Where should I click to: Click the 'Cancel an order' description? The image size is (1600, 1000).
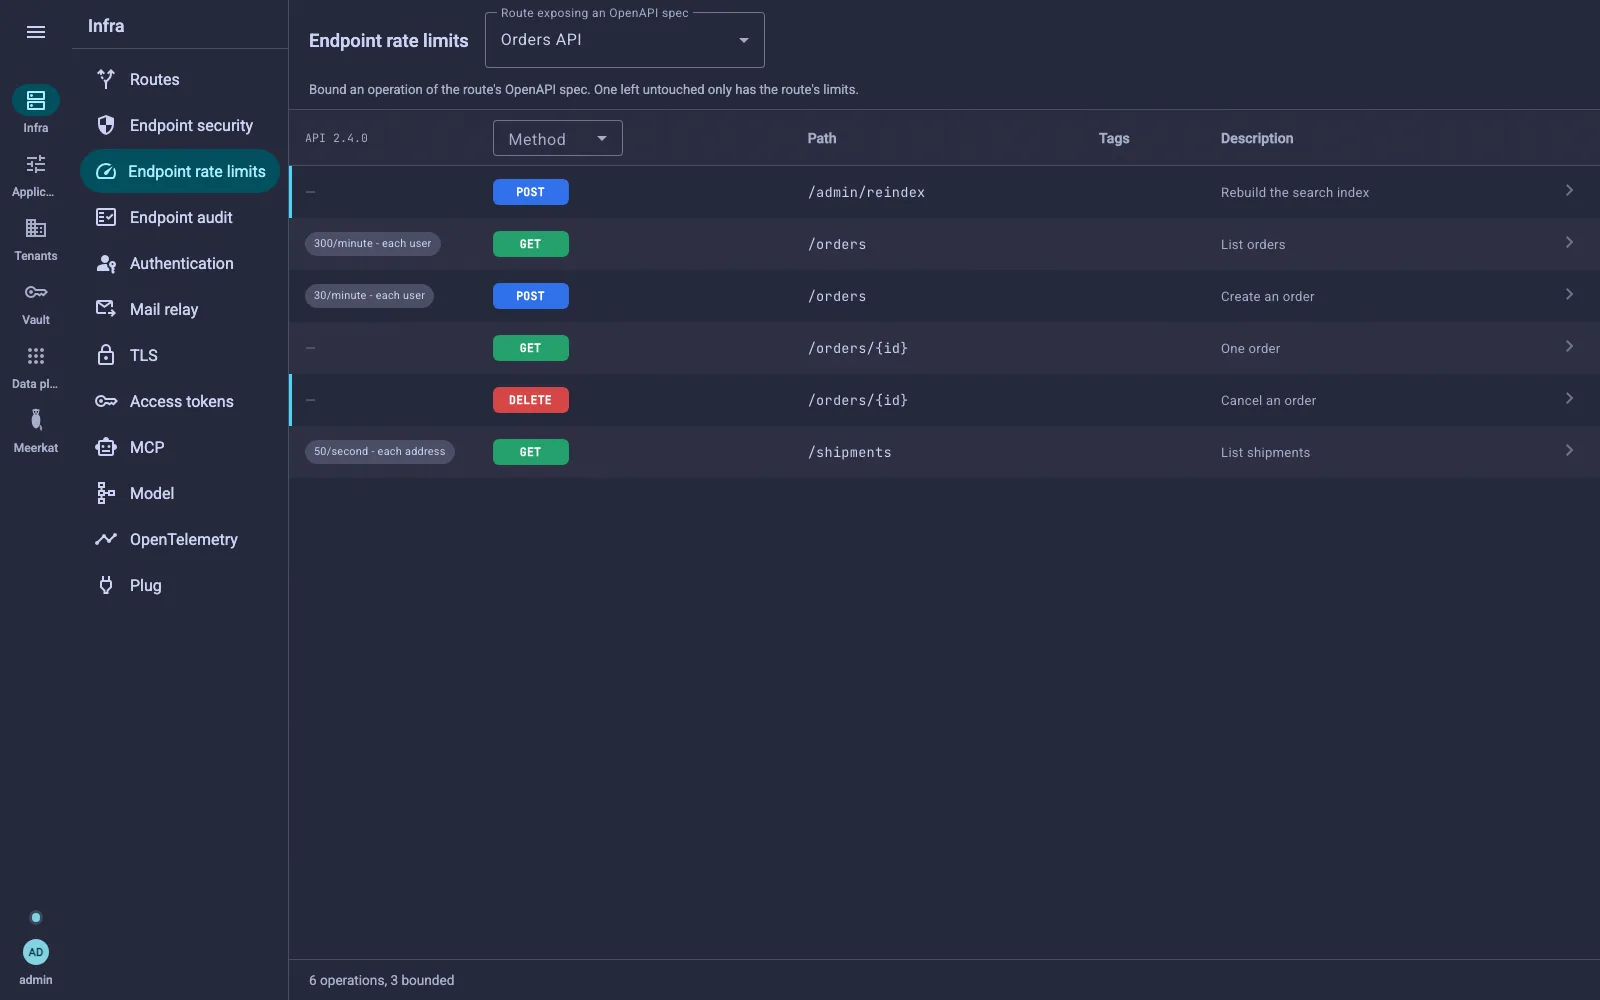(x=1268, y=400)
